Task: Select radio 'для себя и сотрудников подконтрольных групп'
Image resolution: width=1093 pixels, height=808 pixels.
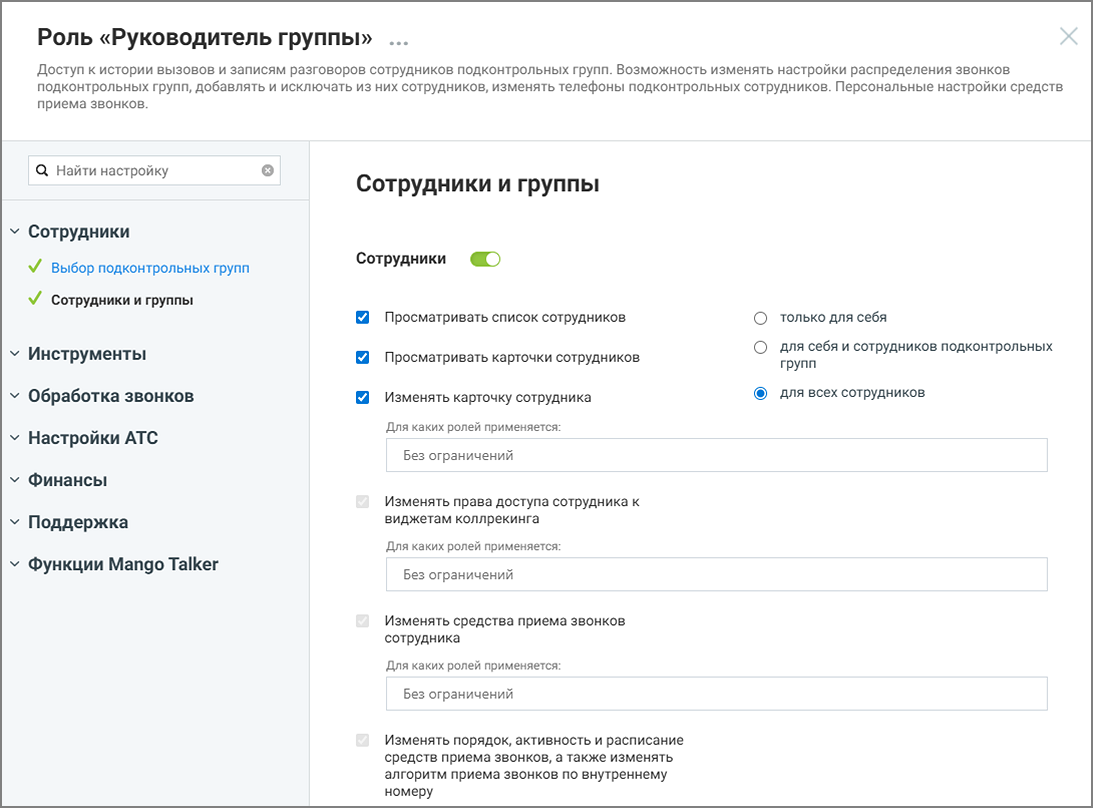Action: point(760,347)
